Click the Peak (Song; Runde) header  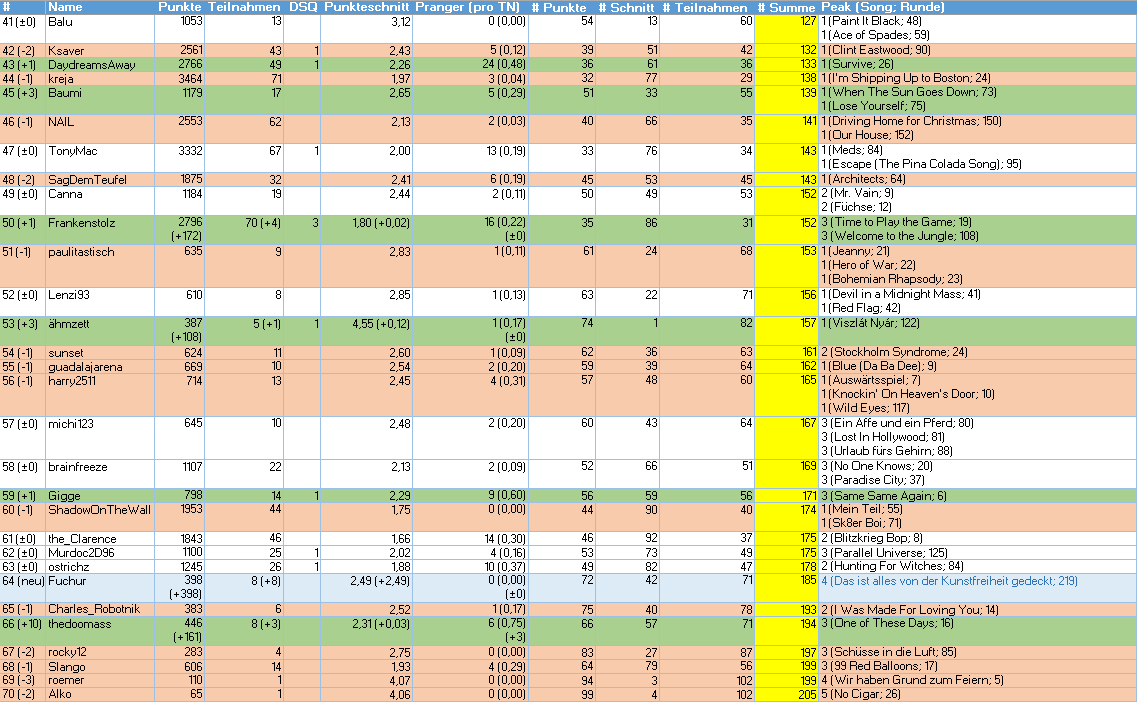(x=882, y=7)
